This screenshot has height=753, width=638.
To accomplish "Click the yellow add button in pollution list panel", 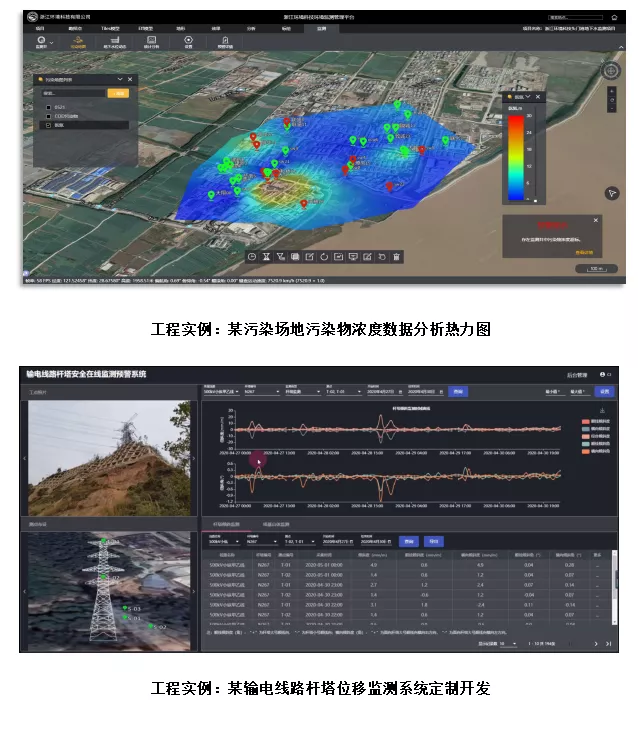I will 118,94.
